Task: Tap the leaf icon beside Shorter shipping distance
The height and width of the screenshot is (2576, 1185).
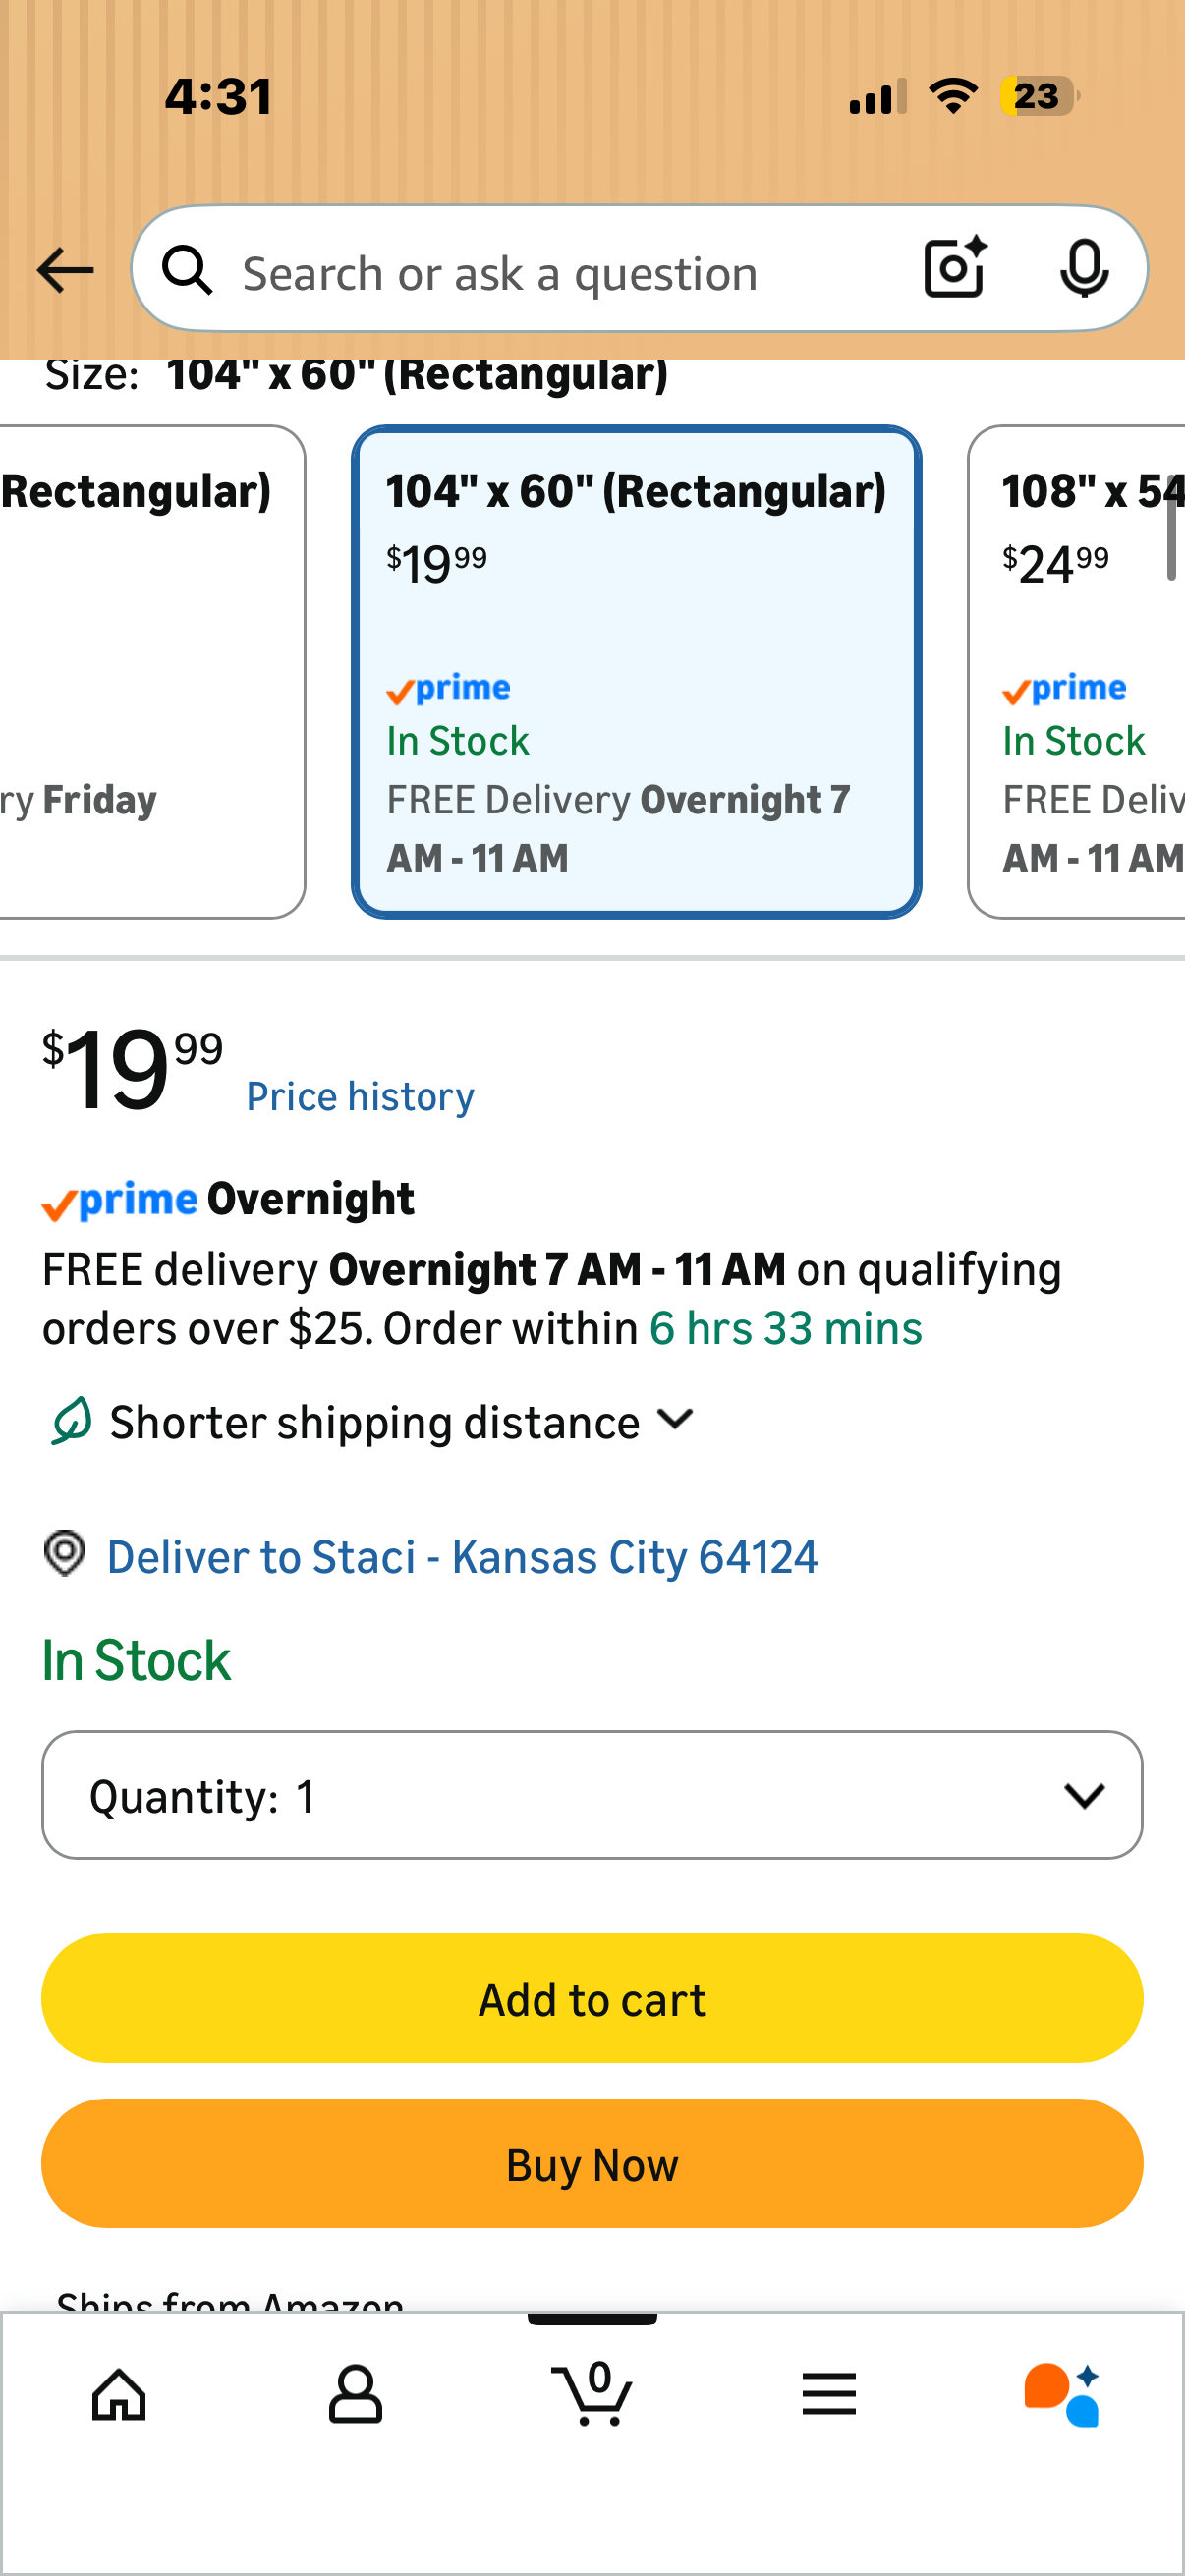Action: [x=71, y=1421]
